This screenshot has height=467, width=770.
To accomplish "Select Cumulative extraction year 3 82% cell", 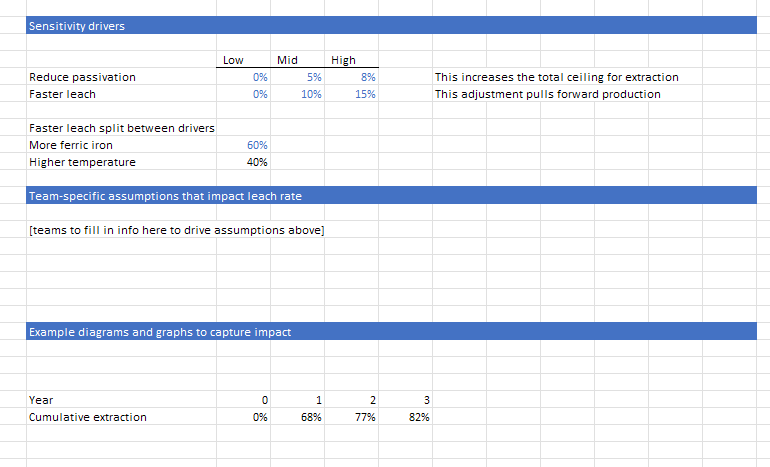I will pyautogui.click(x=406, y=417).
